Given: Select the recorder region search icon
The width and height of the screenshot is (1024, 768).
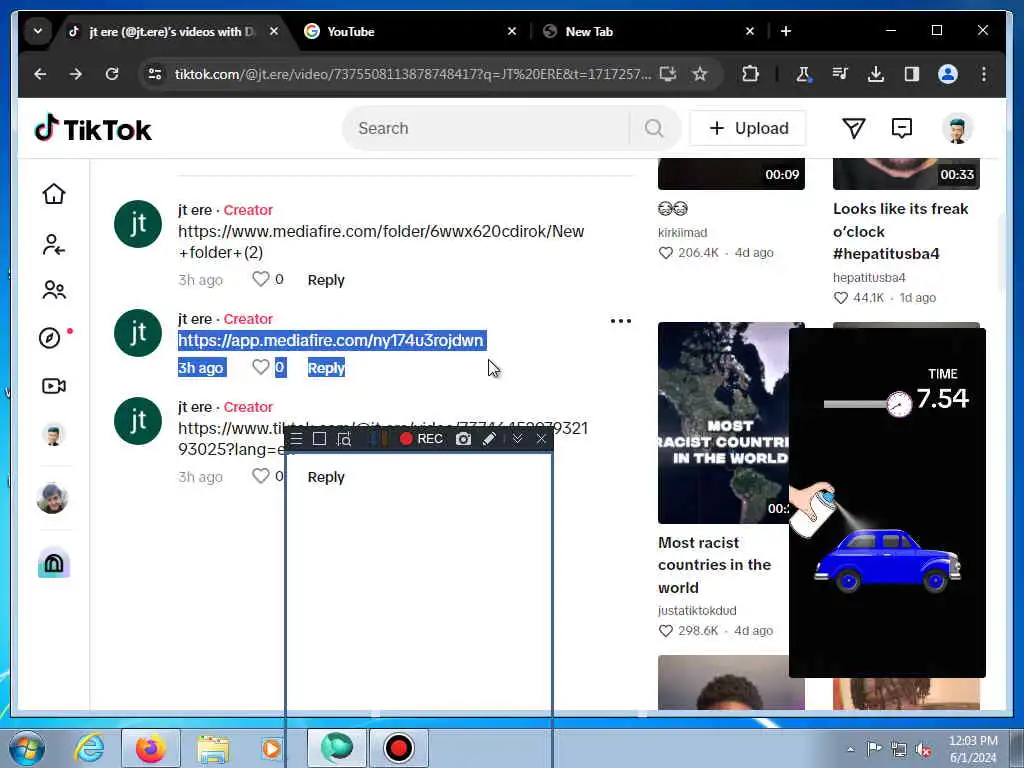Looking at the screenshot, I should 344,439.
